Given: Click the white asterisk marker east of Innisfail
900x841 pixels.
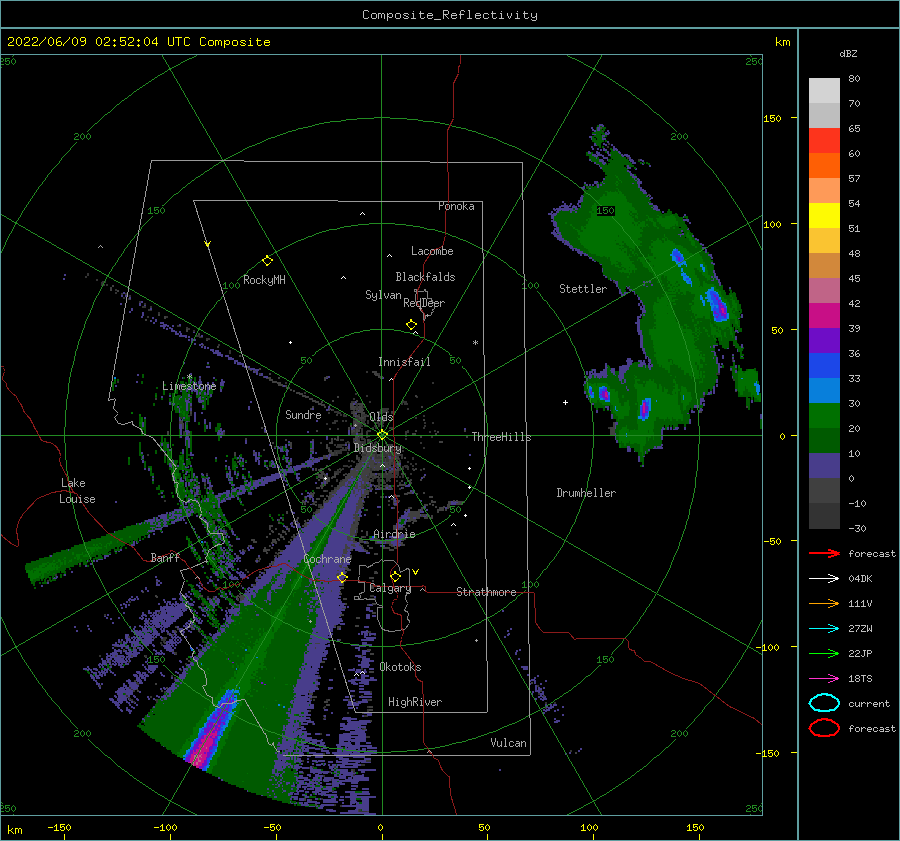Looking at the screenshot, I should [x=475, y=343].
